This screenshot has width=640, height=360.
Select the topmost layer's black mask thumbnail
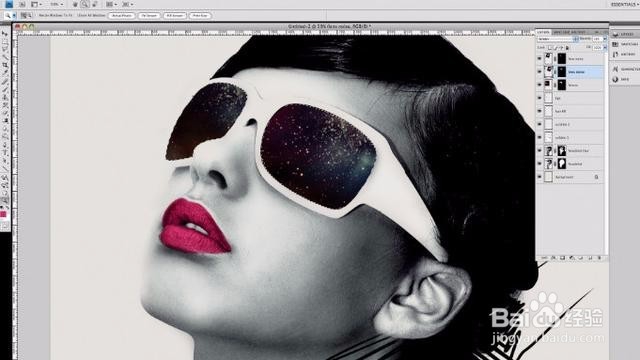(x=562, y=59)
